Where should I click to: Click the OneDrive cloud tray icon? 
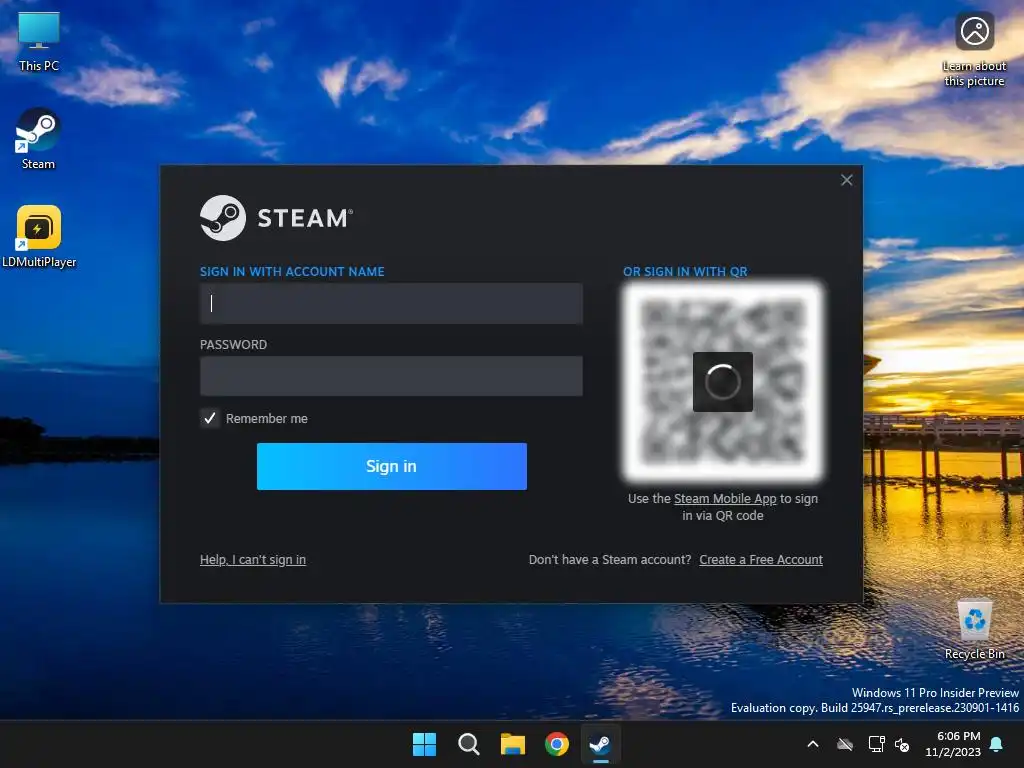[x=845, y=744]
